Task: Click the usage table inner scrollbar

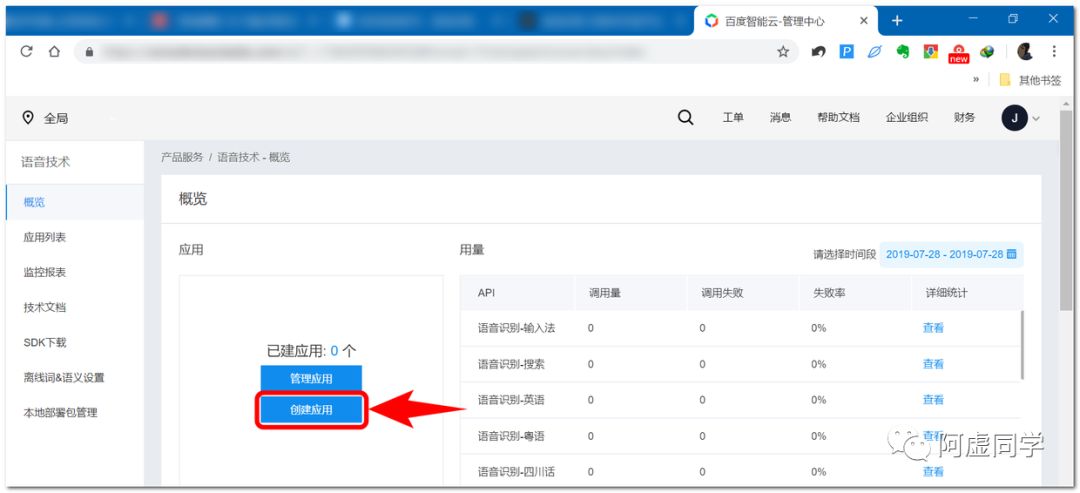Action: (x=1021, y=345)
